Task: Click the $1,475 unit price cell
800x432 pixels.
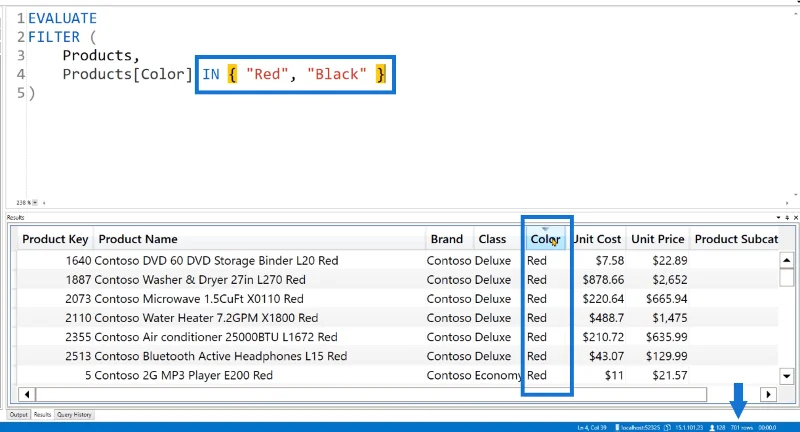Action: 669,318
